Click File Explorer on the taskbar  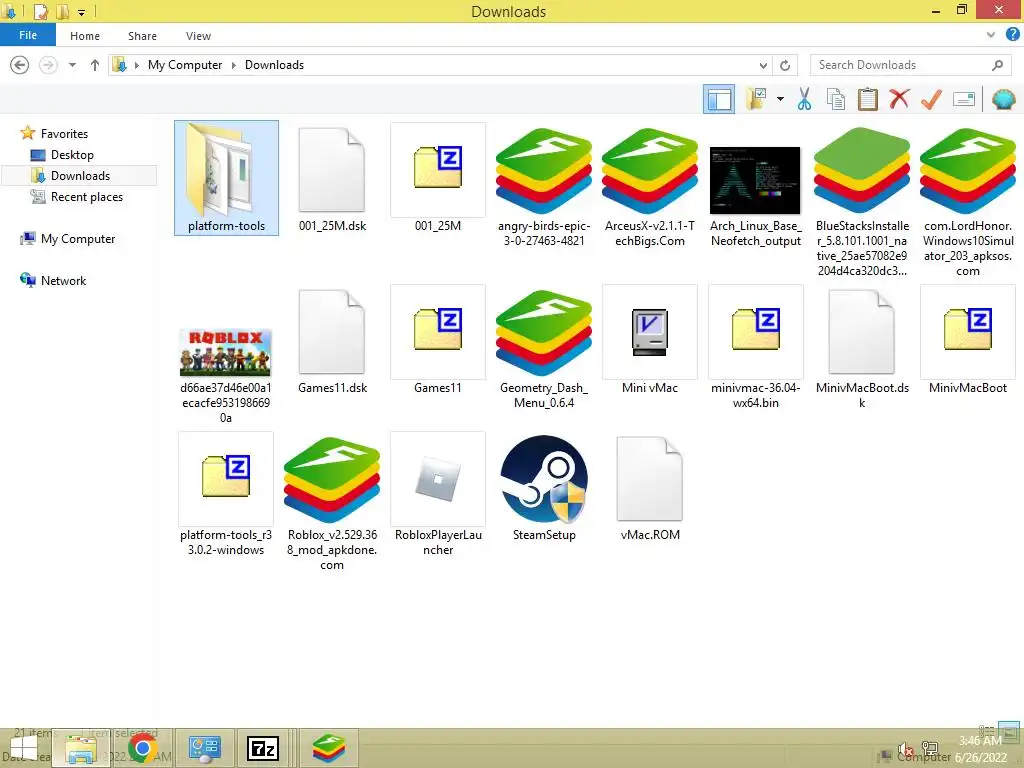80,748
